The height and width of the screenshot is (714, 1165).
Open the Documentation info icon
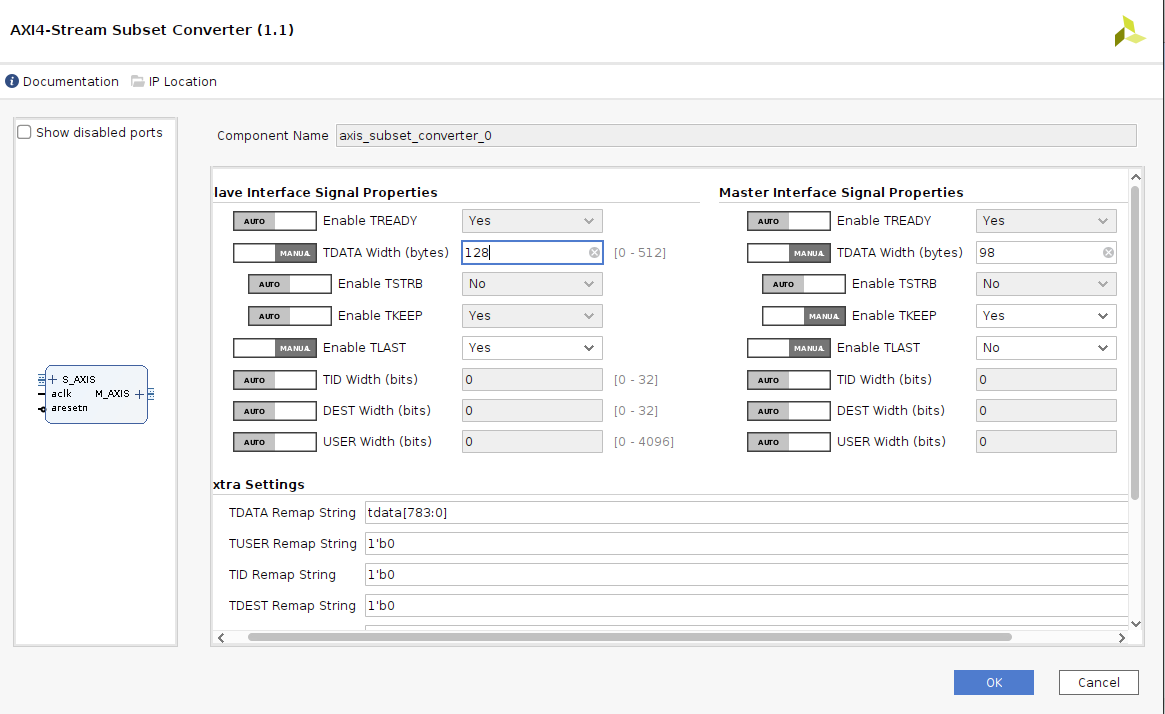(x=12, y=81)
